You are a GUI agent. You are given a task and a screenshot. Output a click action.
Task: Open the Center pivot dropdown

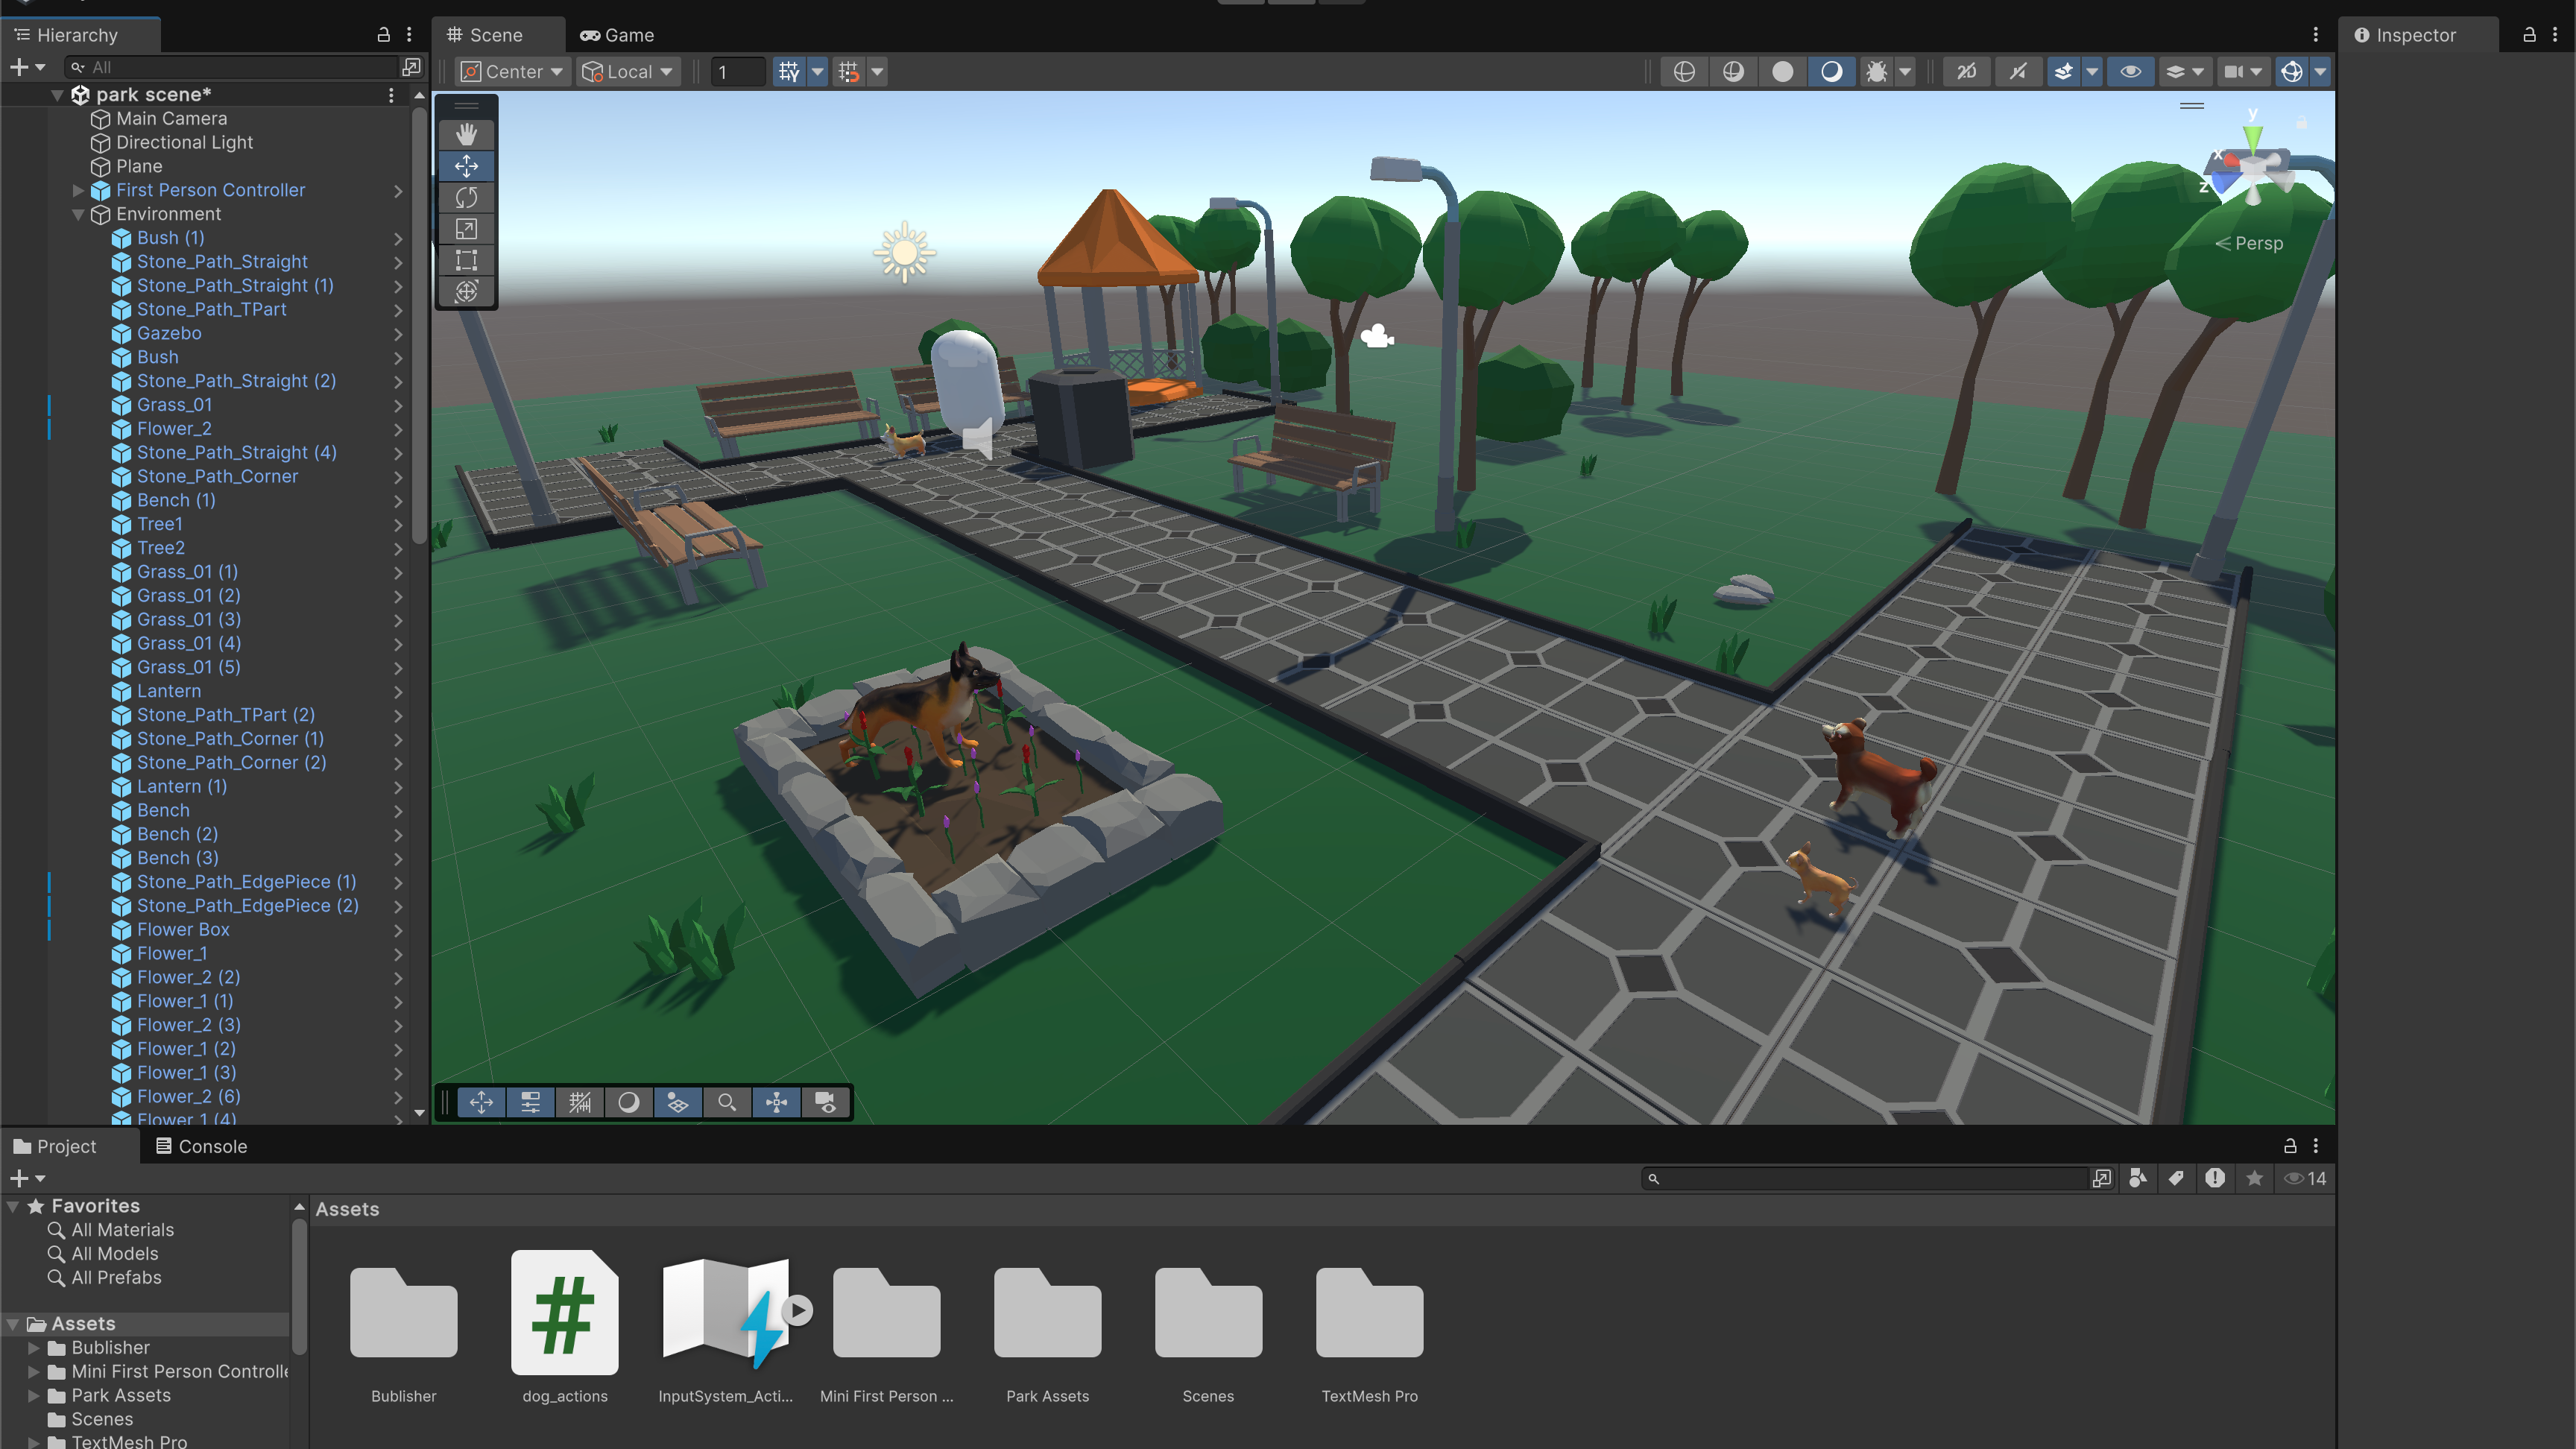point(513,71)
